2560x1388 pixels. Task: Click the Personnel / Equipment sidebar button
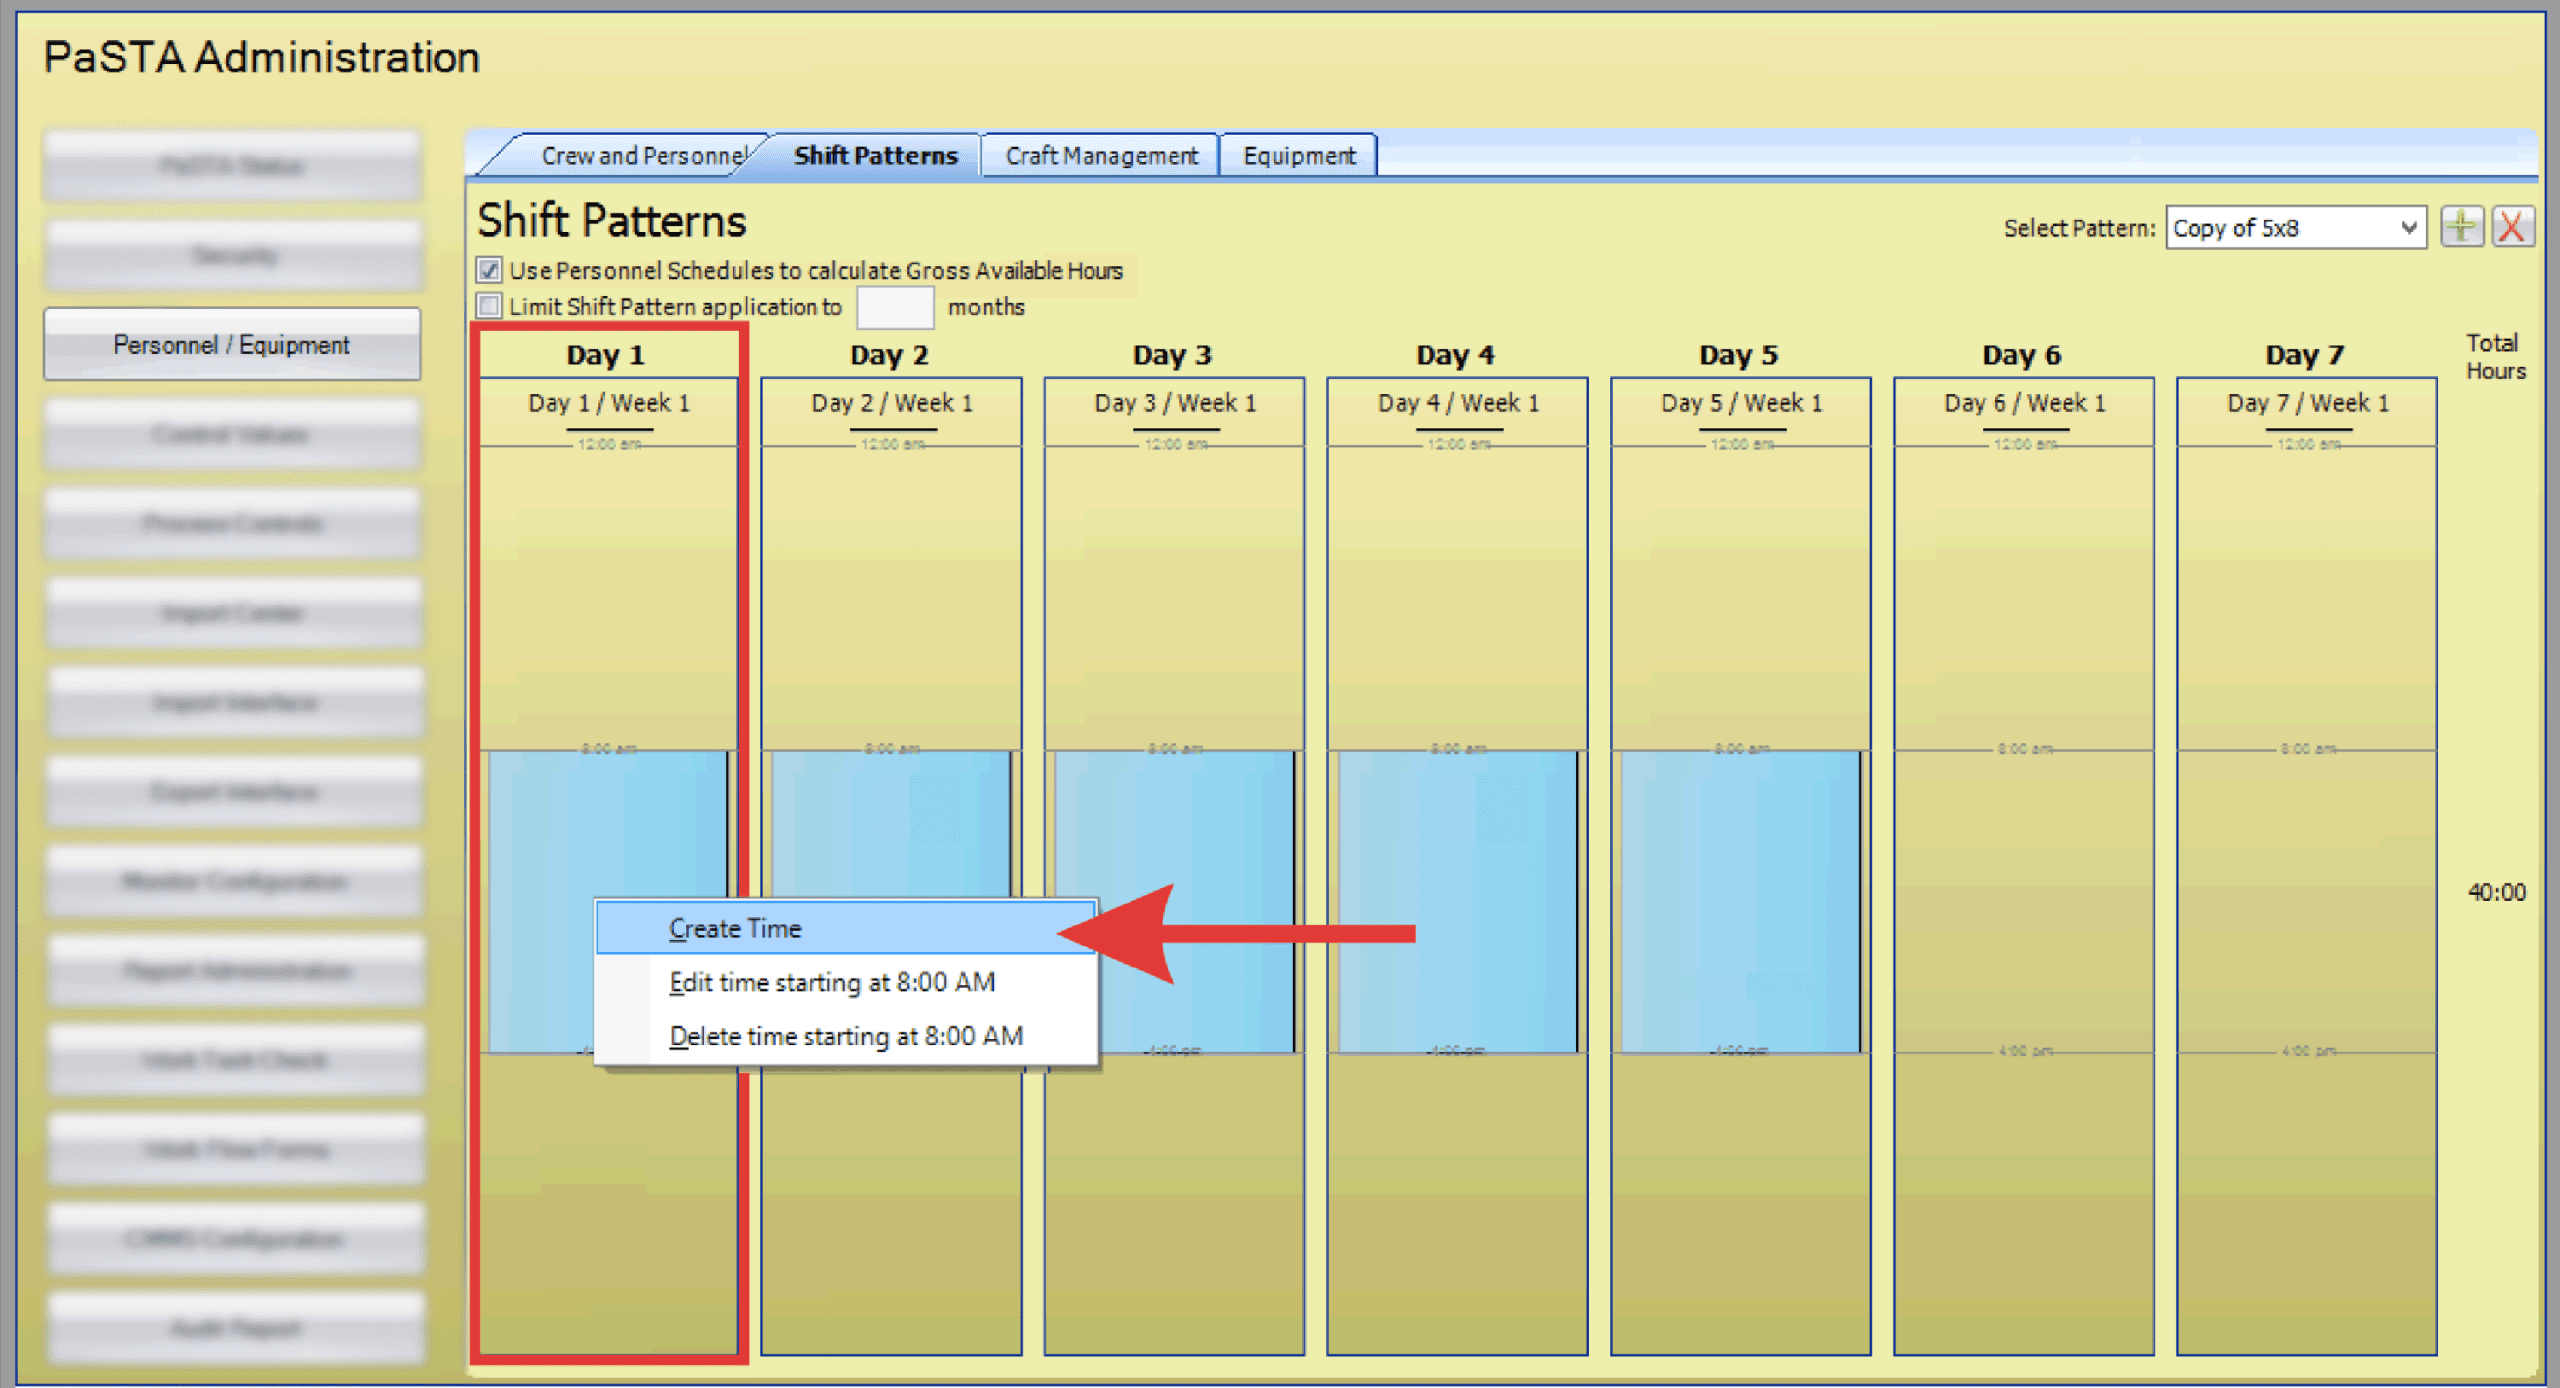tap(231, 345)
